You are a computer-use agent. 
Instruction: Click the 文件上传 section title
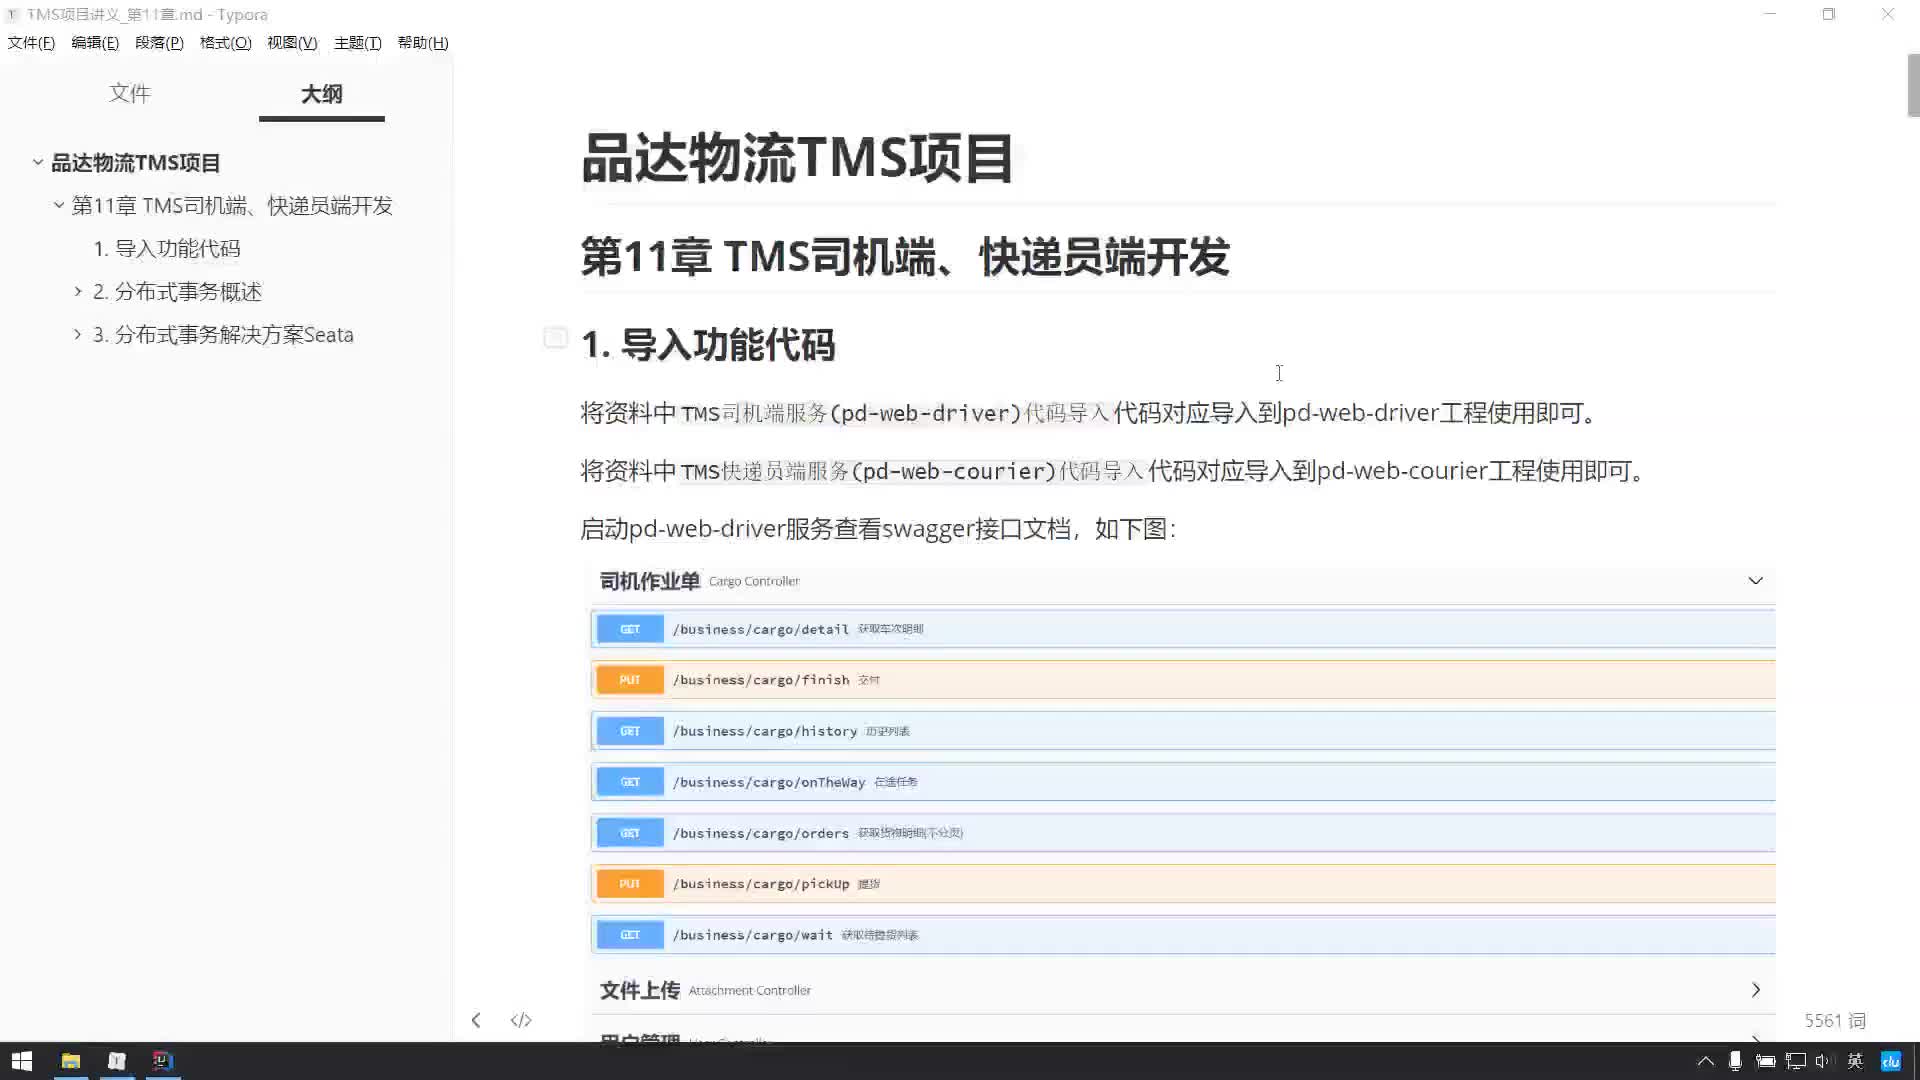pyautogui.click(x=640, y=990)
